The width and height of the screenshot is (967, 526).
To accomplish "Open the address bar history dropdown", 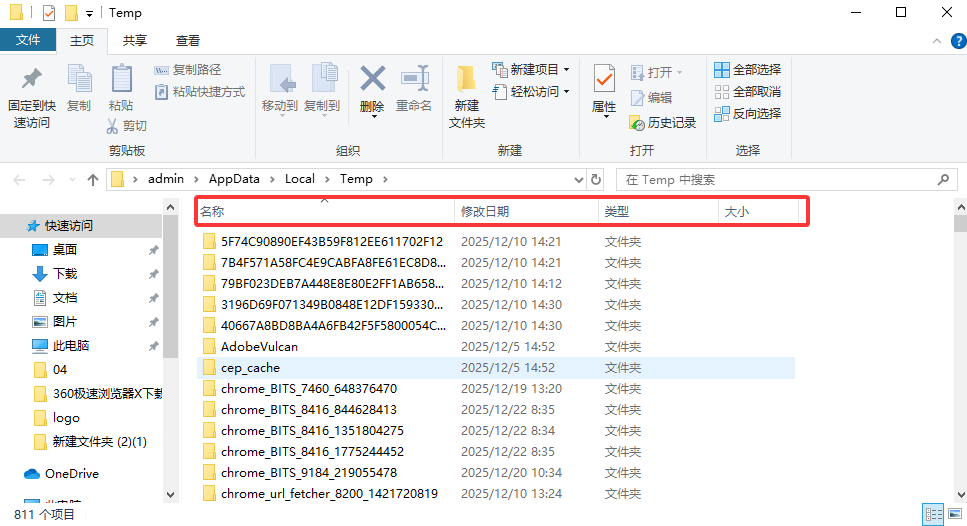I will 578,180.
